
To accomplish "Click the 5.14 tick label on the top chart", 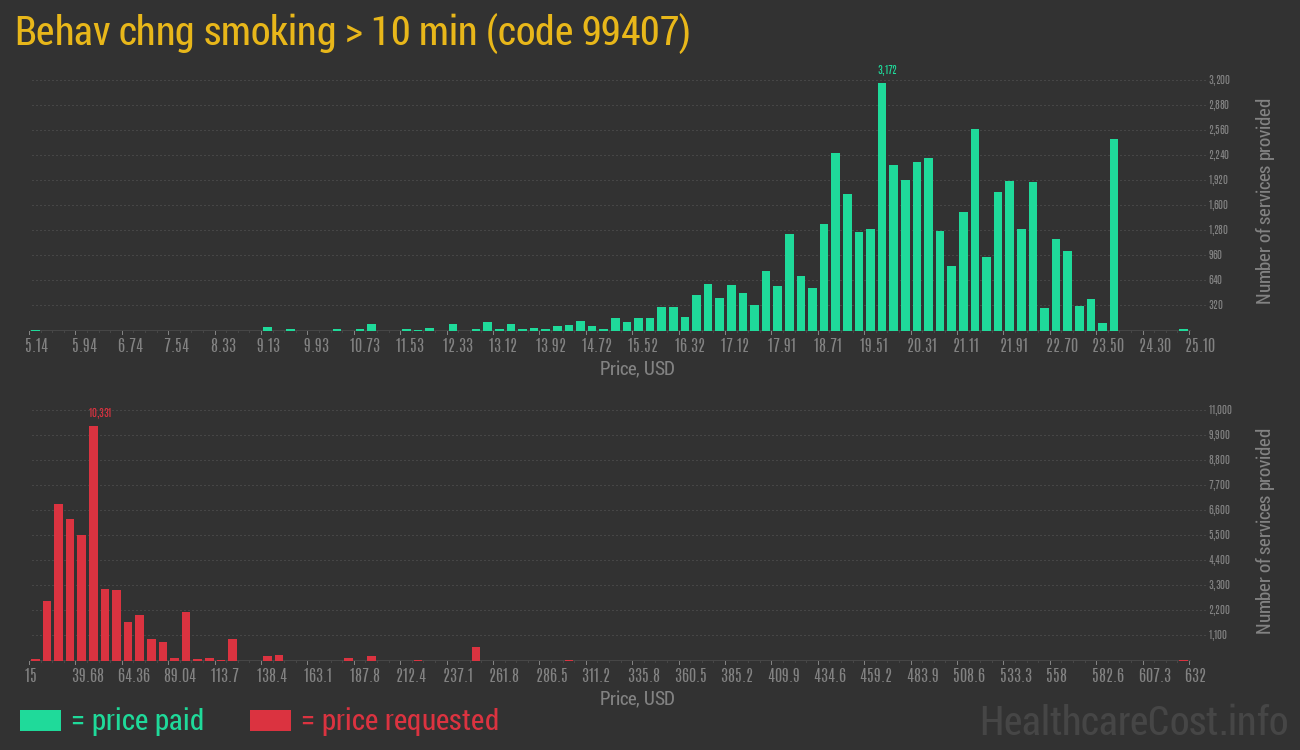I will 36,346.
